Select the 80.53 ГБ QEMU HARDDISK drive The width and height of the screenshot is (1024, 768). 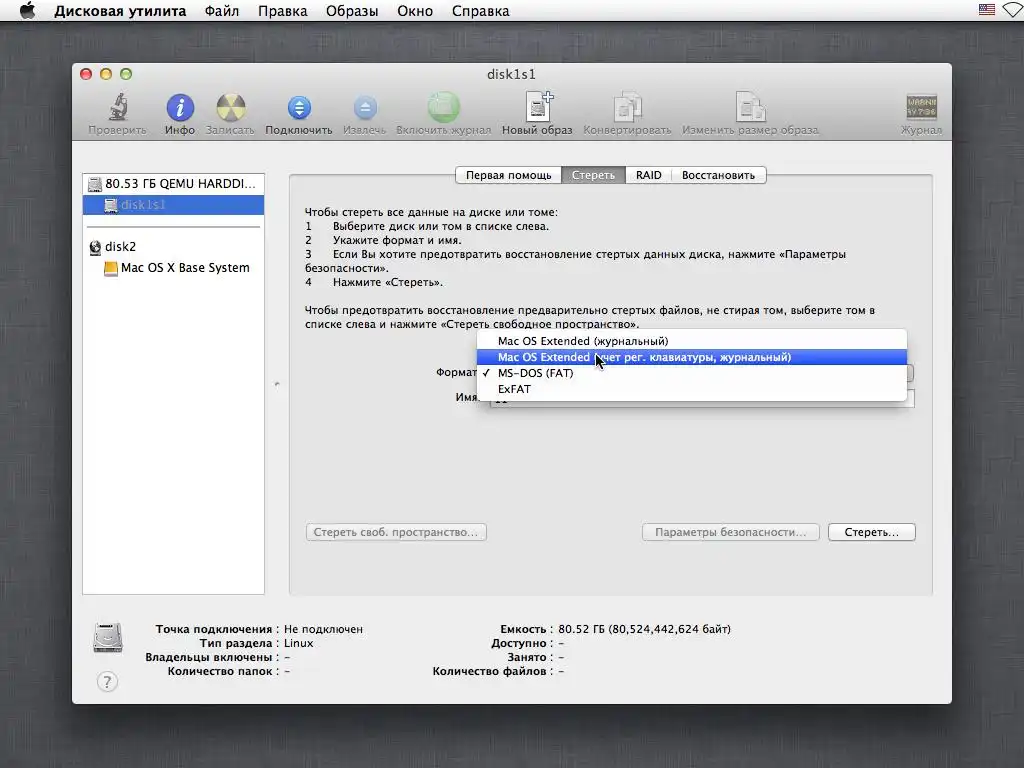pos(173,184)
